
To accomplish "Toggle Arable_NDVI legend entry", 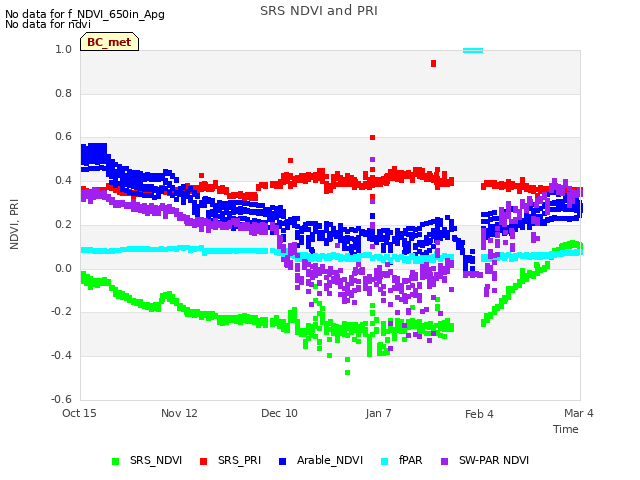I will (321, 460).
